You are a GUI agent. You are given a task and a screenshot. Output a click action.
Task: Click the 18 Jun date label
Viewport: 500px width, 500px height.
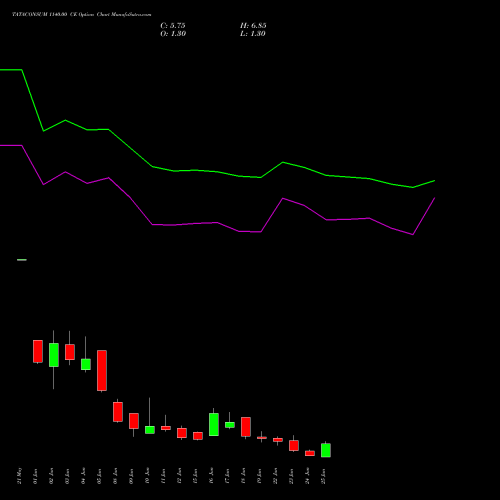click(x=243, y=476)
